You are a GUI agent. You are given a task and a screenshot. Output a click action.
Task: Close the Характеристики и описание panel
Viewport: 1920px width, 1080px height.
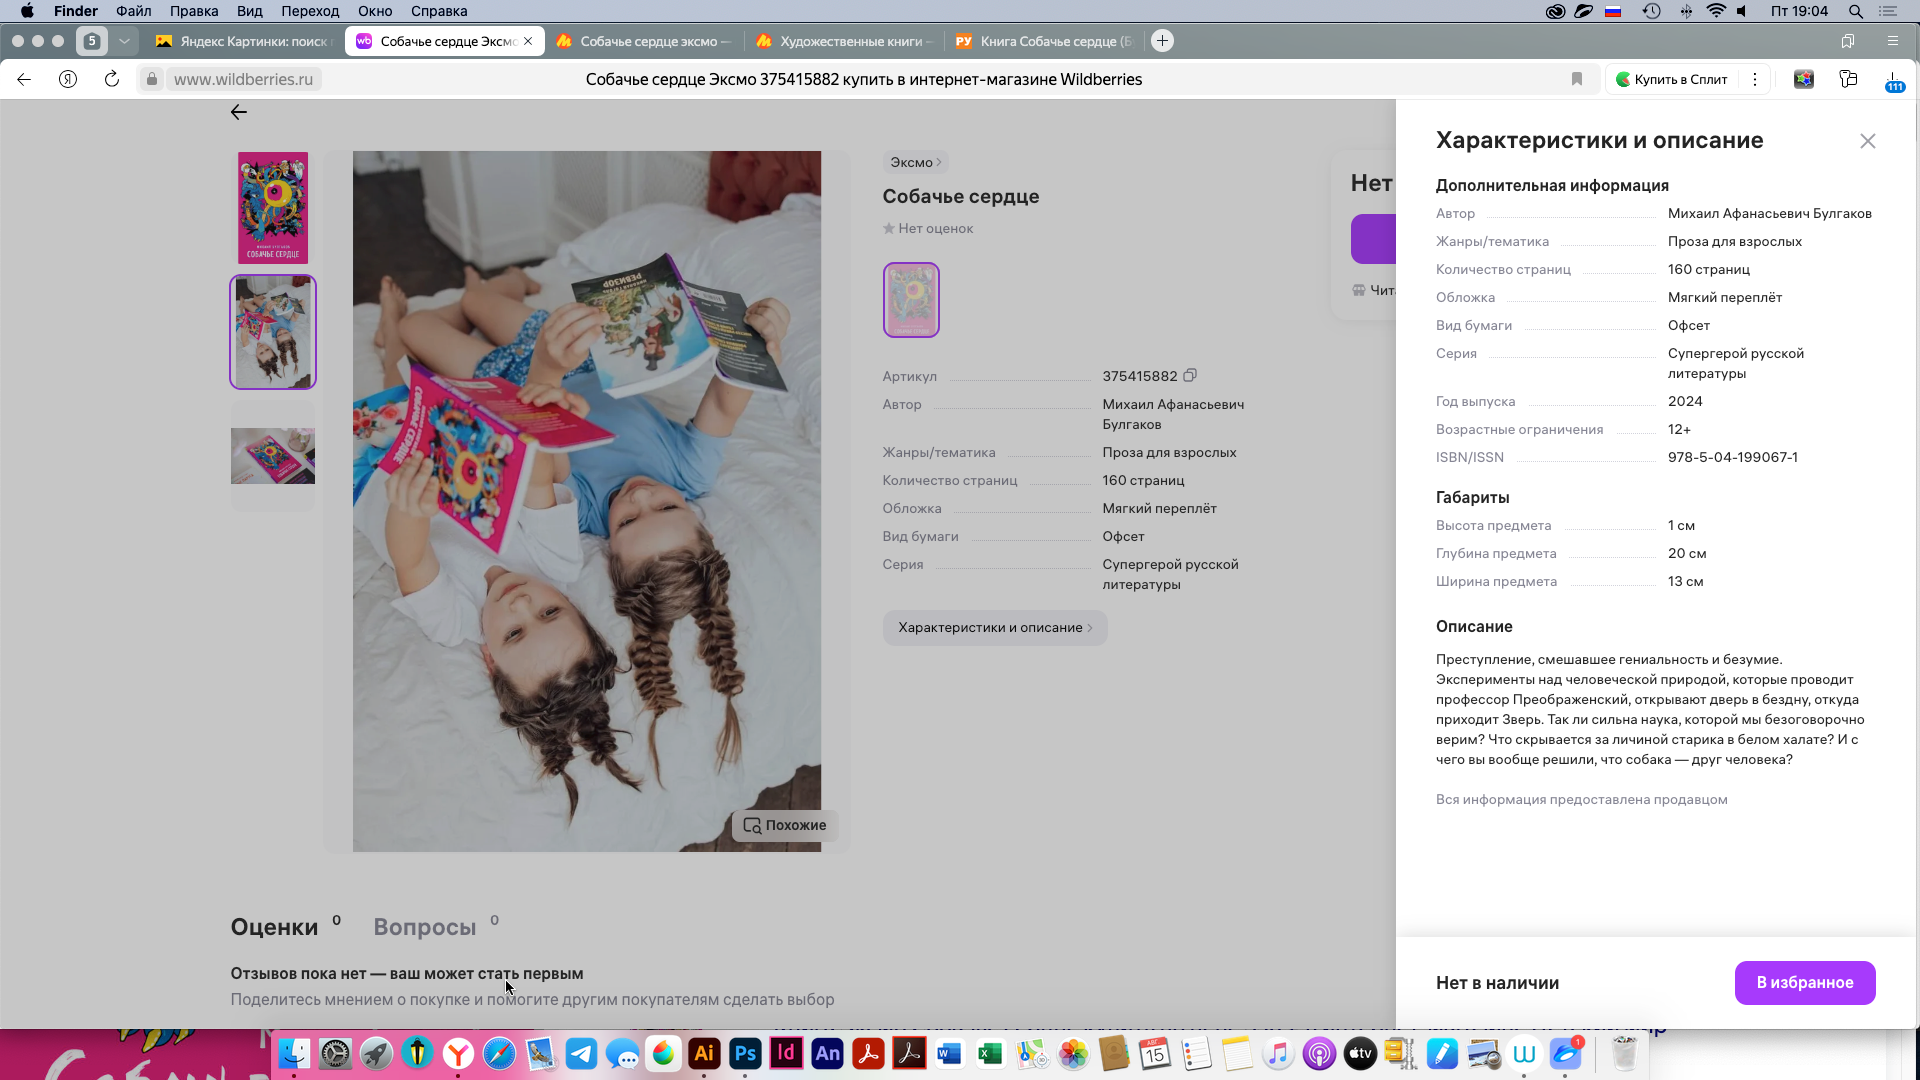tap(1867, 141)
